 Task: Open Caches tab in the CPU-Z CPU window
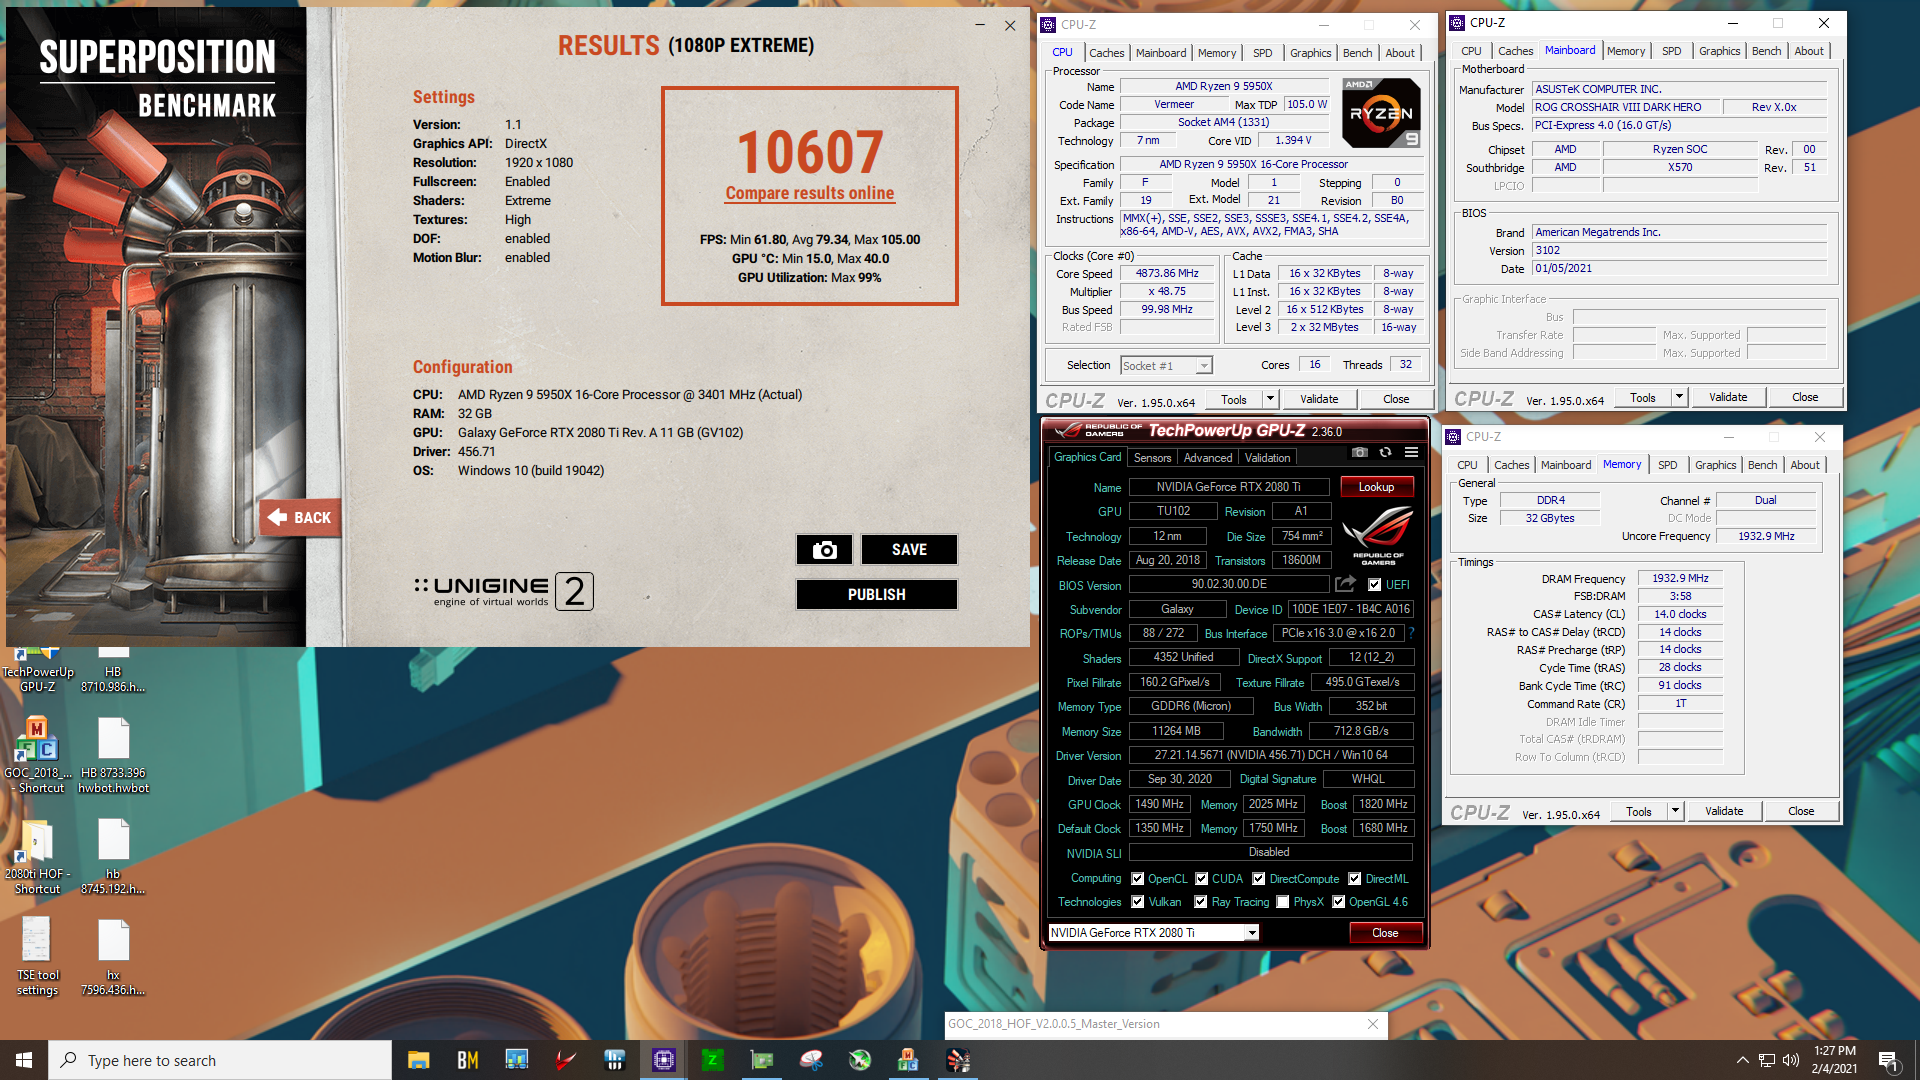tap(1106, 53)
